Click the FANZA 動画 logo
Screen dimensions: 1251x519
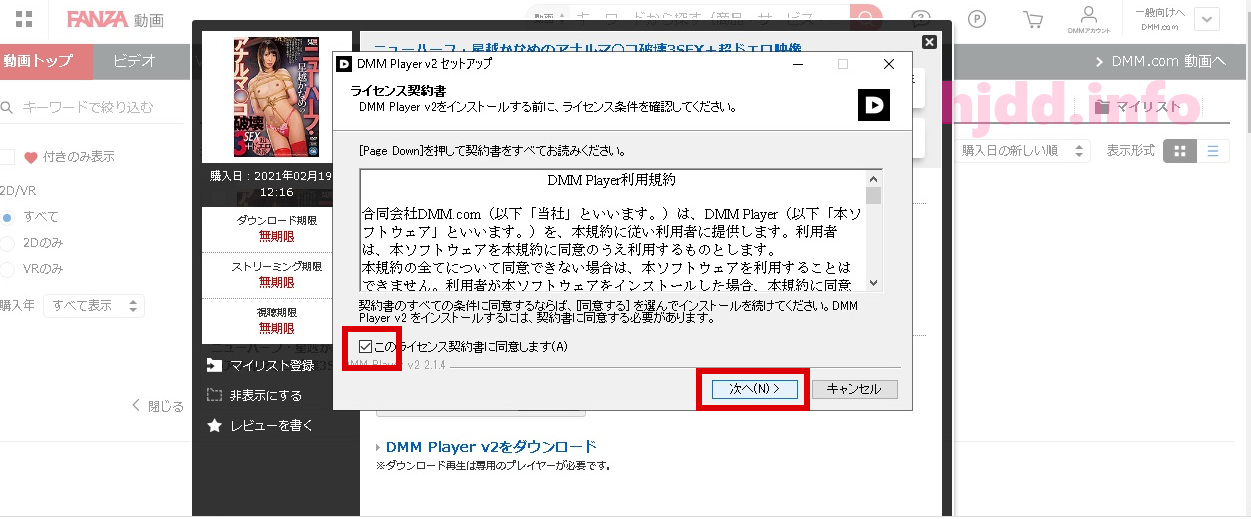point(116,20)
